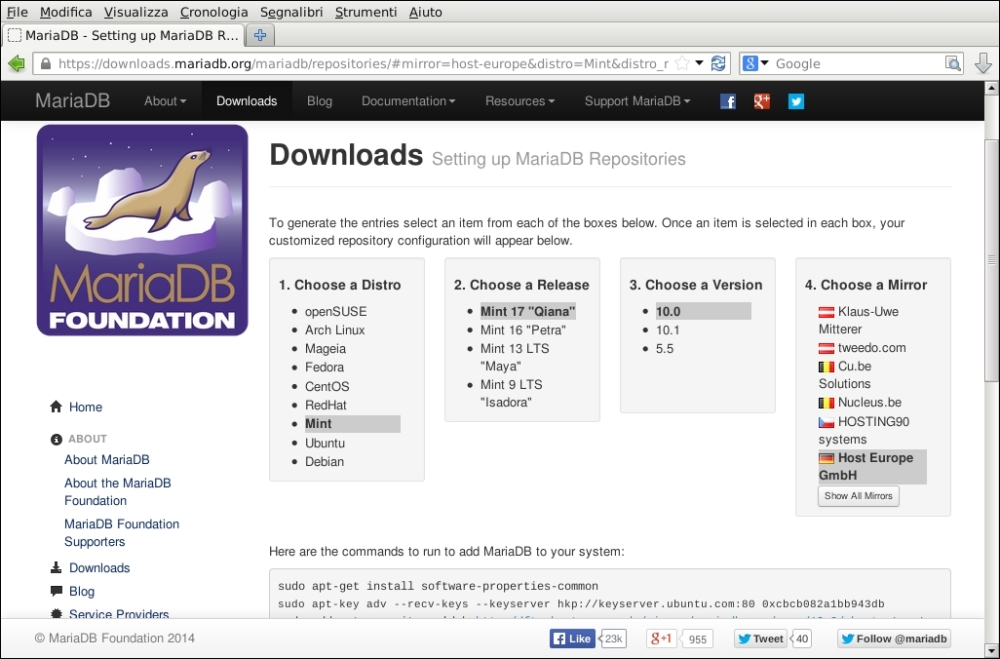Screen dimensions: 1000x659
Task: Expand the Resources navbar dropdown
Action: click(x=520, y=101)
